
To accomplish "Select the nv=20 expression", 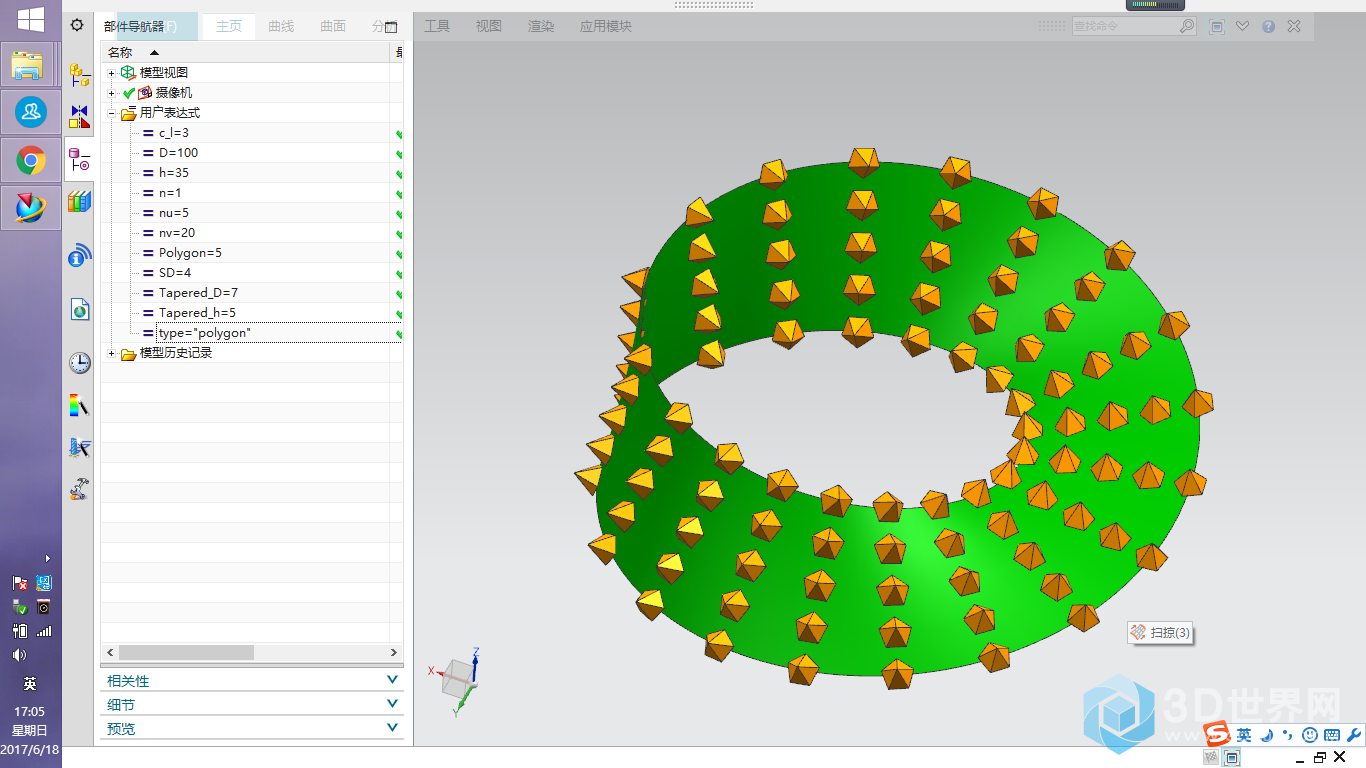I will 177,233.
